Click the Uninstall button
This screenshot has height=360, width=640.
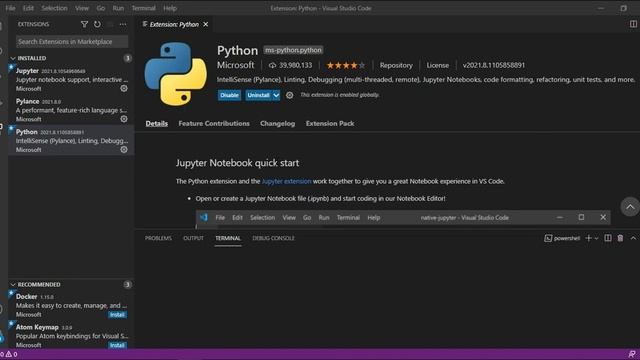pos(258,95)
